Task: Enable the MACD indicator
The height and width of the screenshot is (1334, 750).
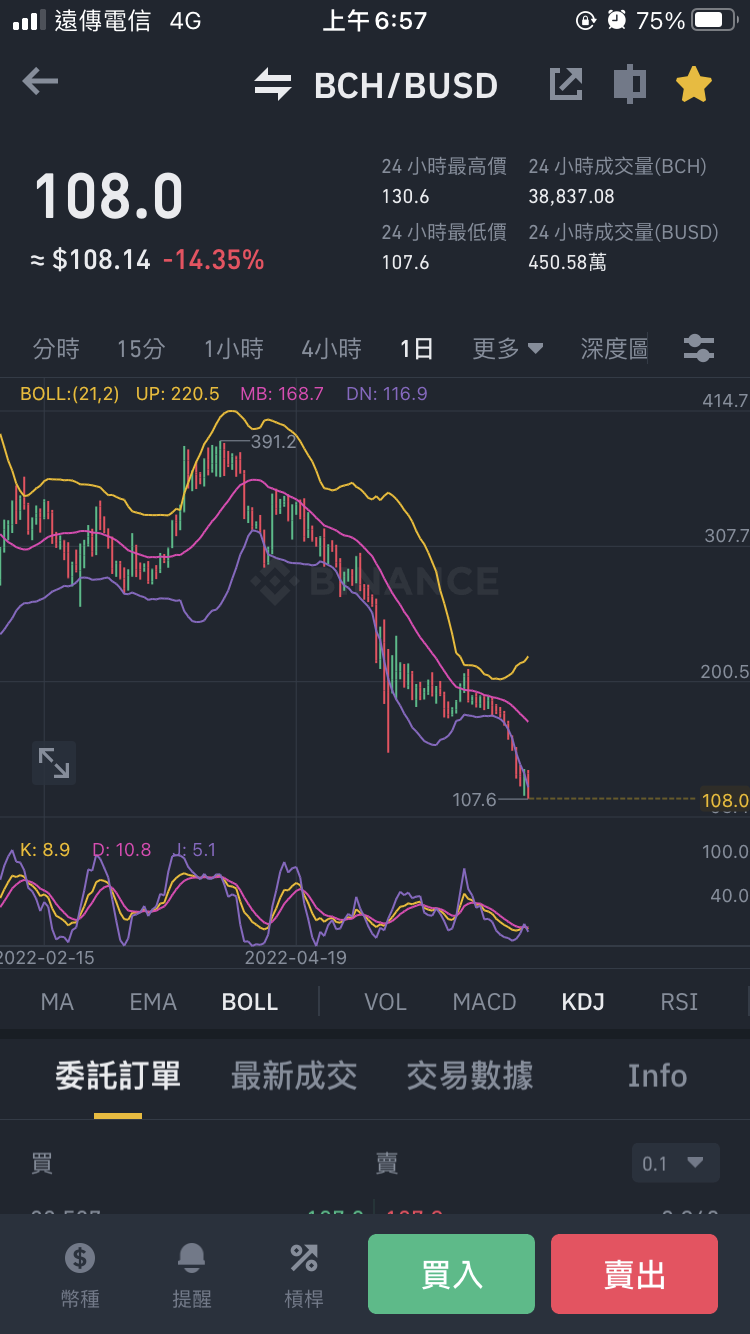Action: tap(484, 1002)
